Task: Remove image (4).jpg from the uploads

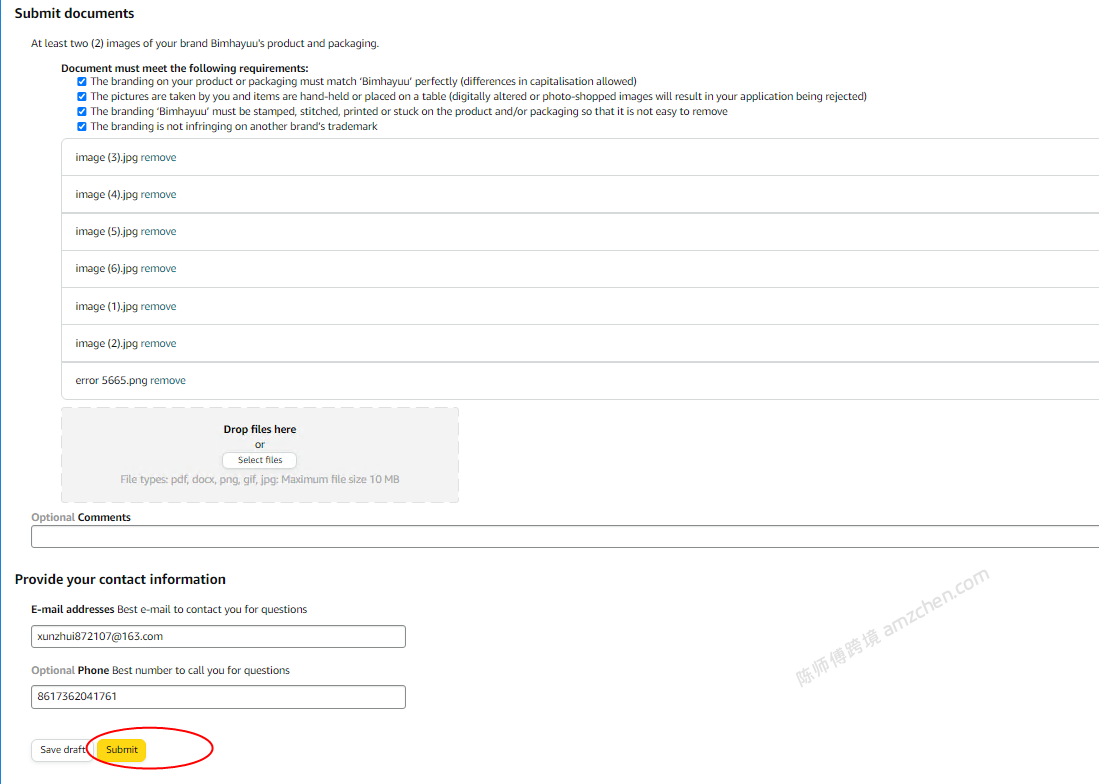Action: coord(158,195)
